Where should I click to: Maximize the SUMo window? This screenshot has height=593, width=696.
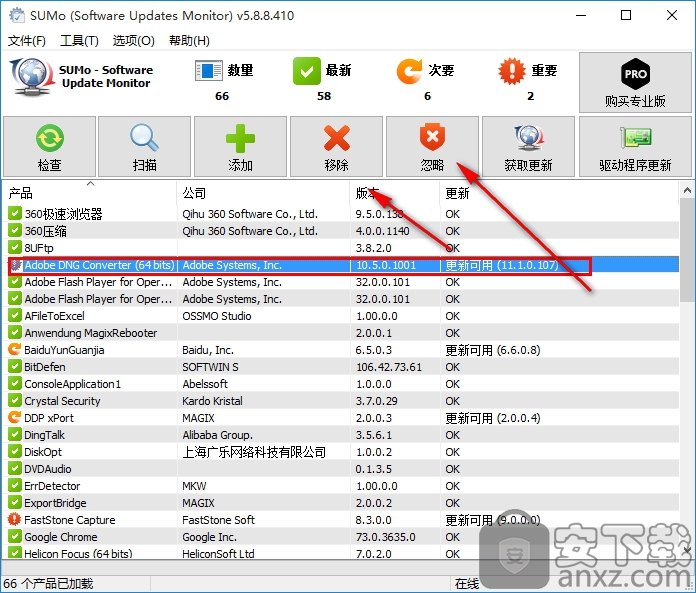coord(626,15)
